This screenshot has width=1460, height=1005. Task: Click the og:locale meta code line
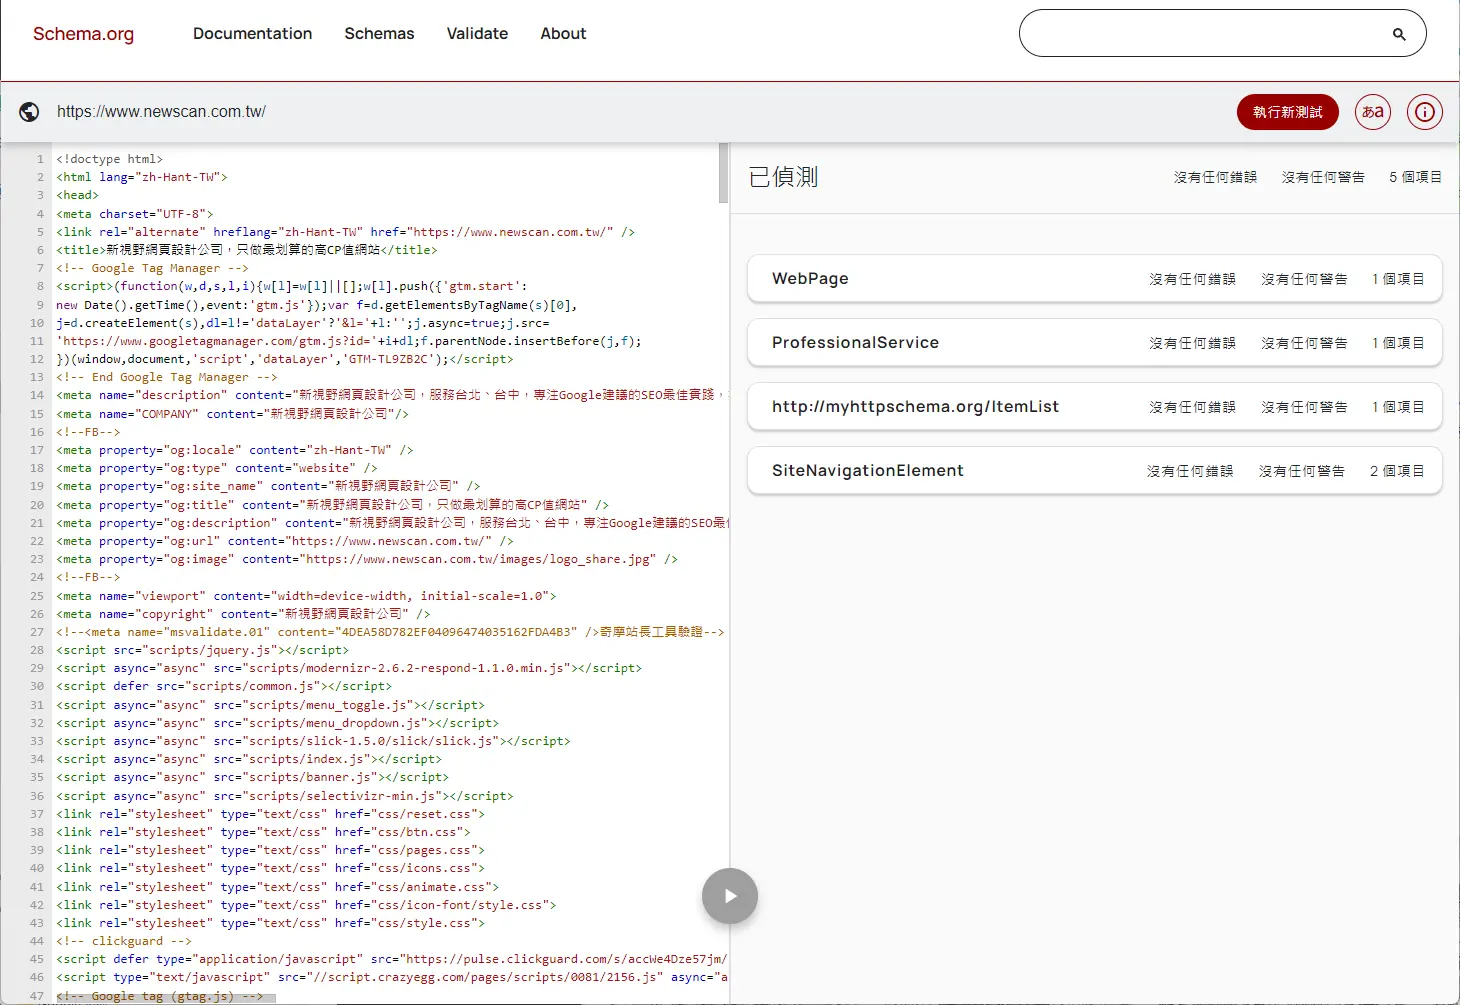point(235,450)
